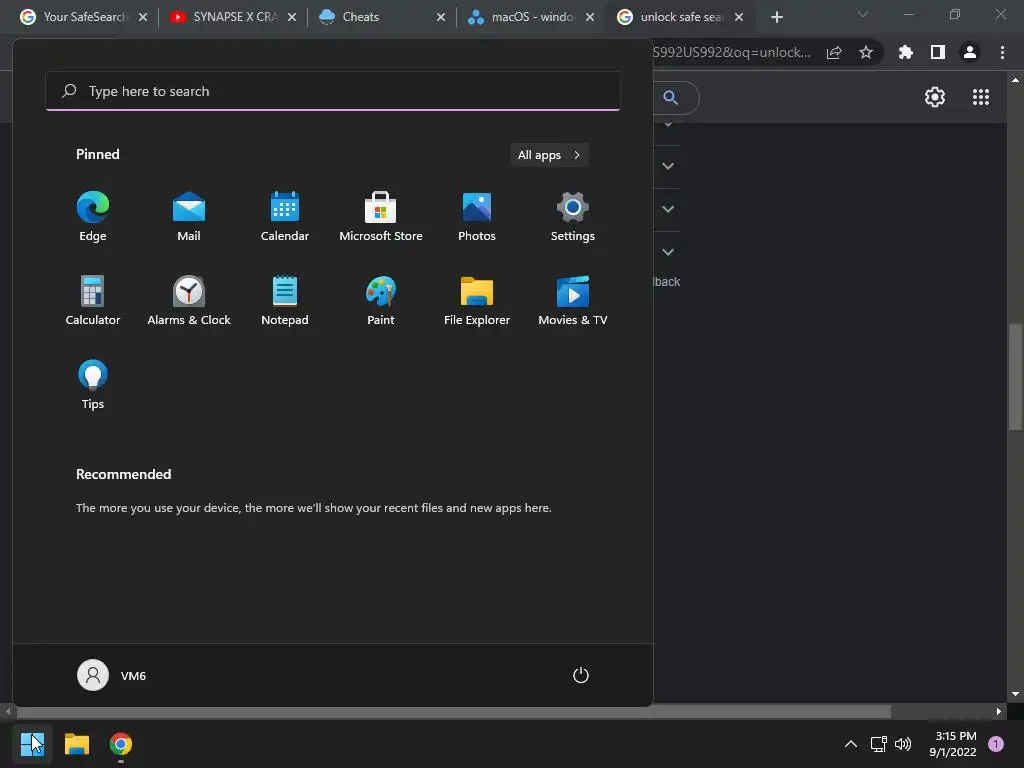1024x768 pixels.
Task: Open Google quick settings gear
Action: [x=935, y=97]
